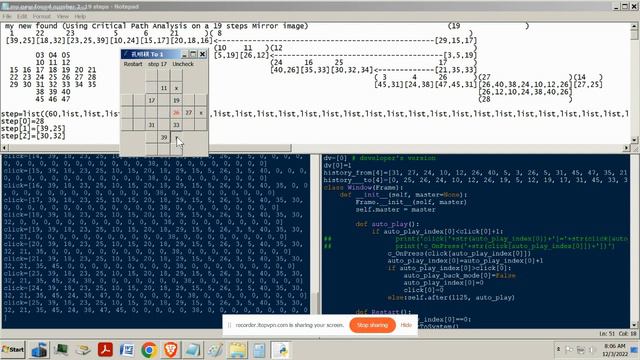Open Adobe Acrobat from the taskbar
The image size is (640, 360).
click(105, 350)
